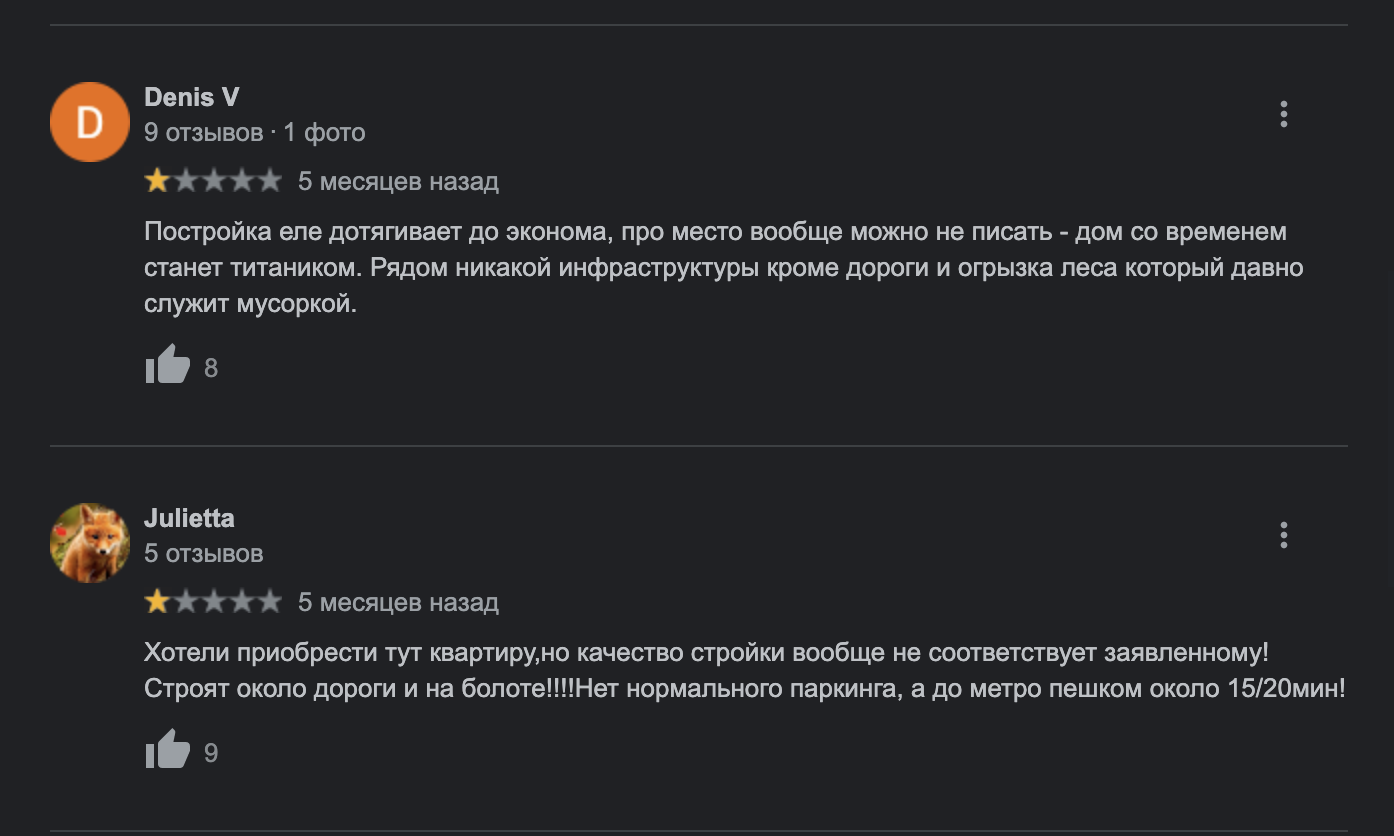Click "9 отзывов · 1 фото" under Denis V
The height and width of the screenshot is (836, 1394).
pos(254,132)
